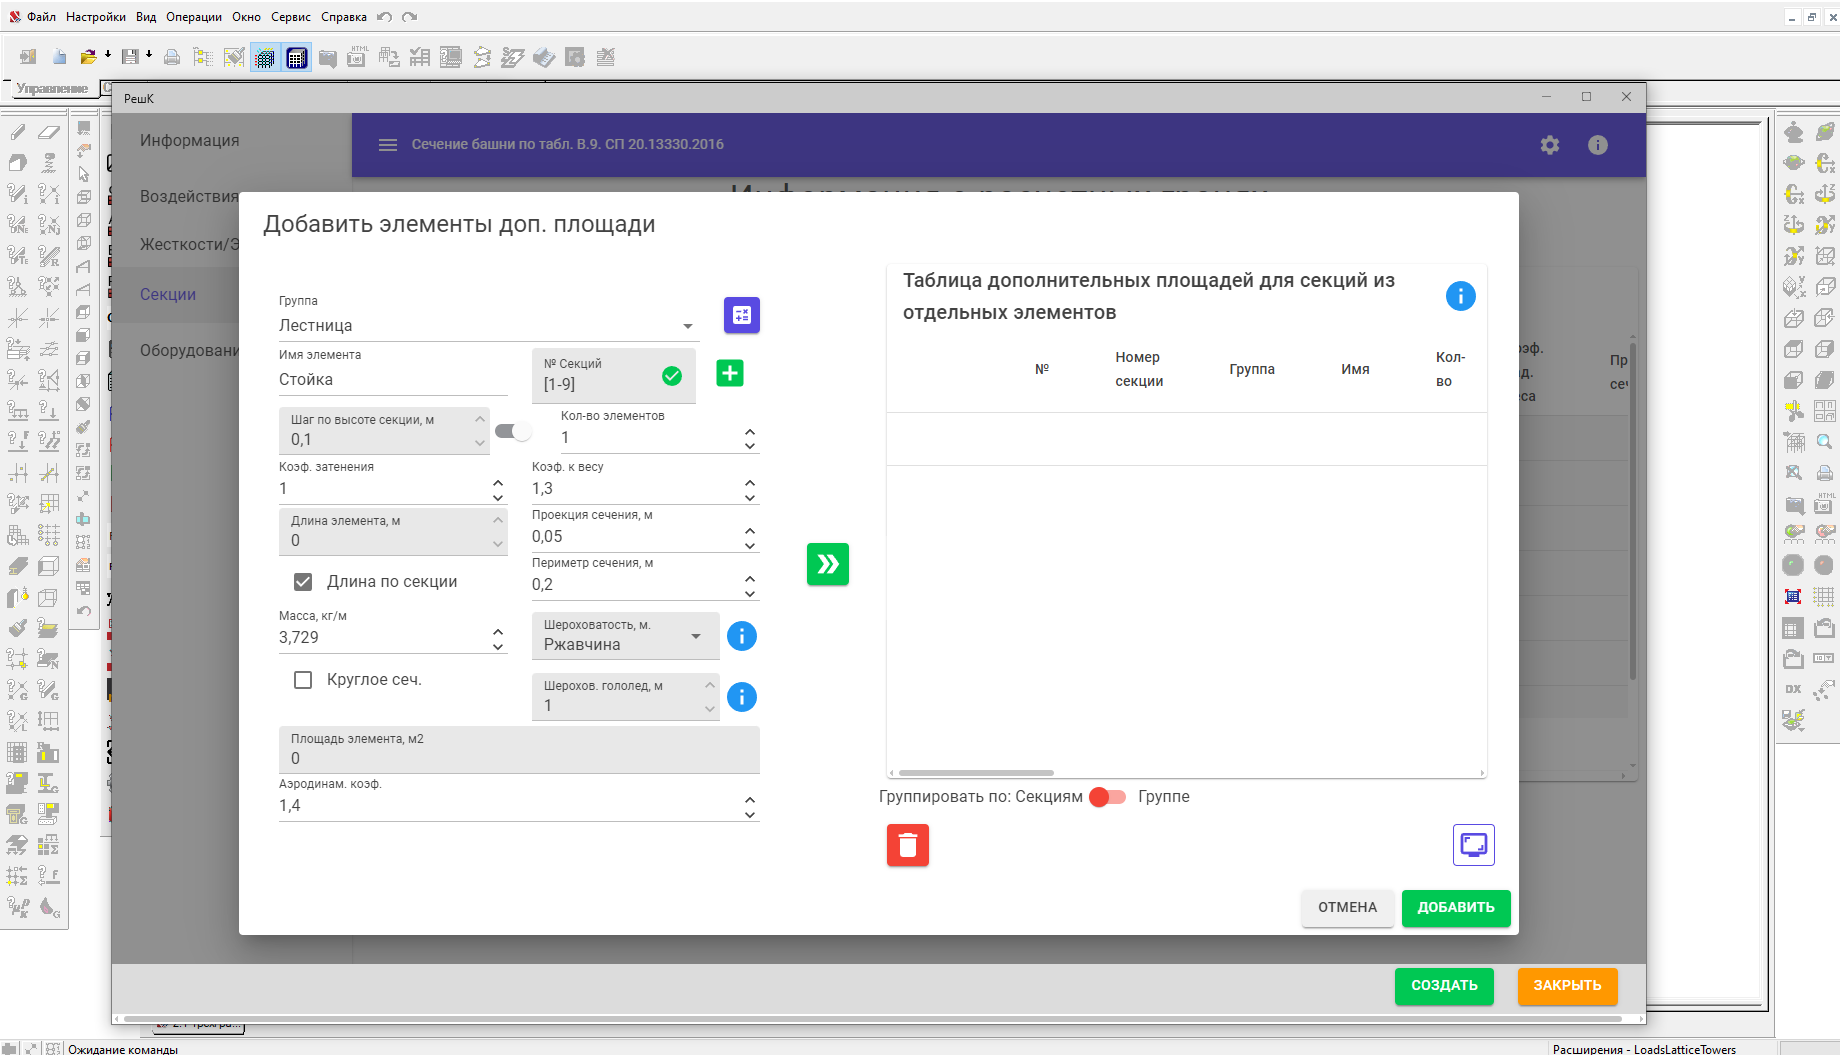Click the ДОБАВИТЬ button
Screen dimensions: 1840x1055
(x=1455, y=908)
